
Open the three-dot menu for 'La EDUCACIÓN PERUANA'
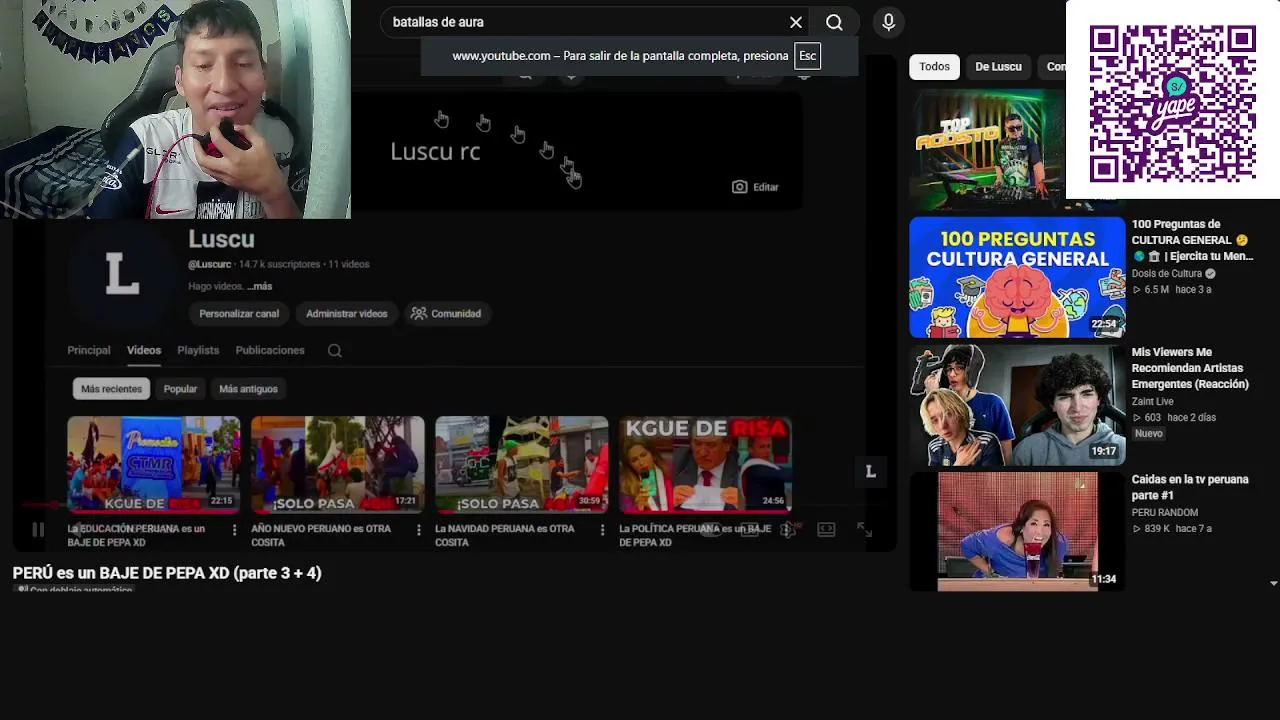point(235,530)
